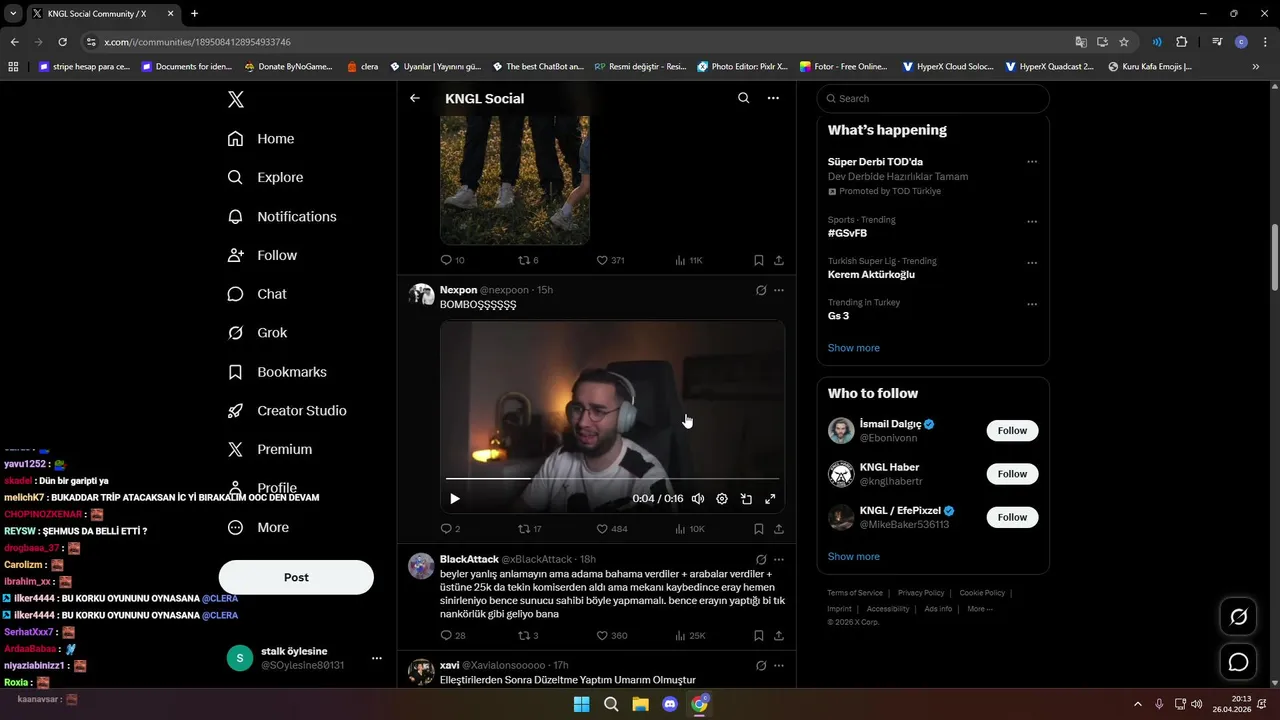Open File Explorer from the taskbar

pos(640,704)
